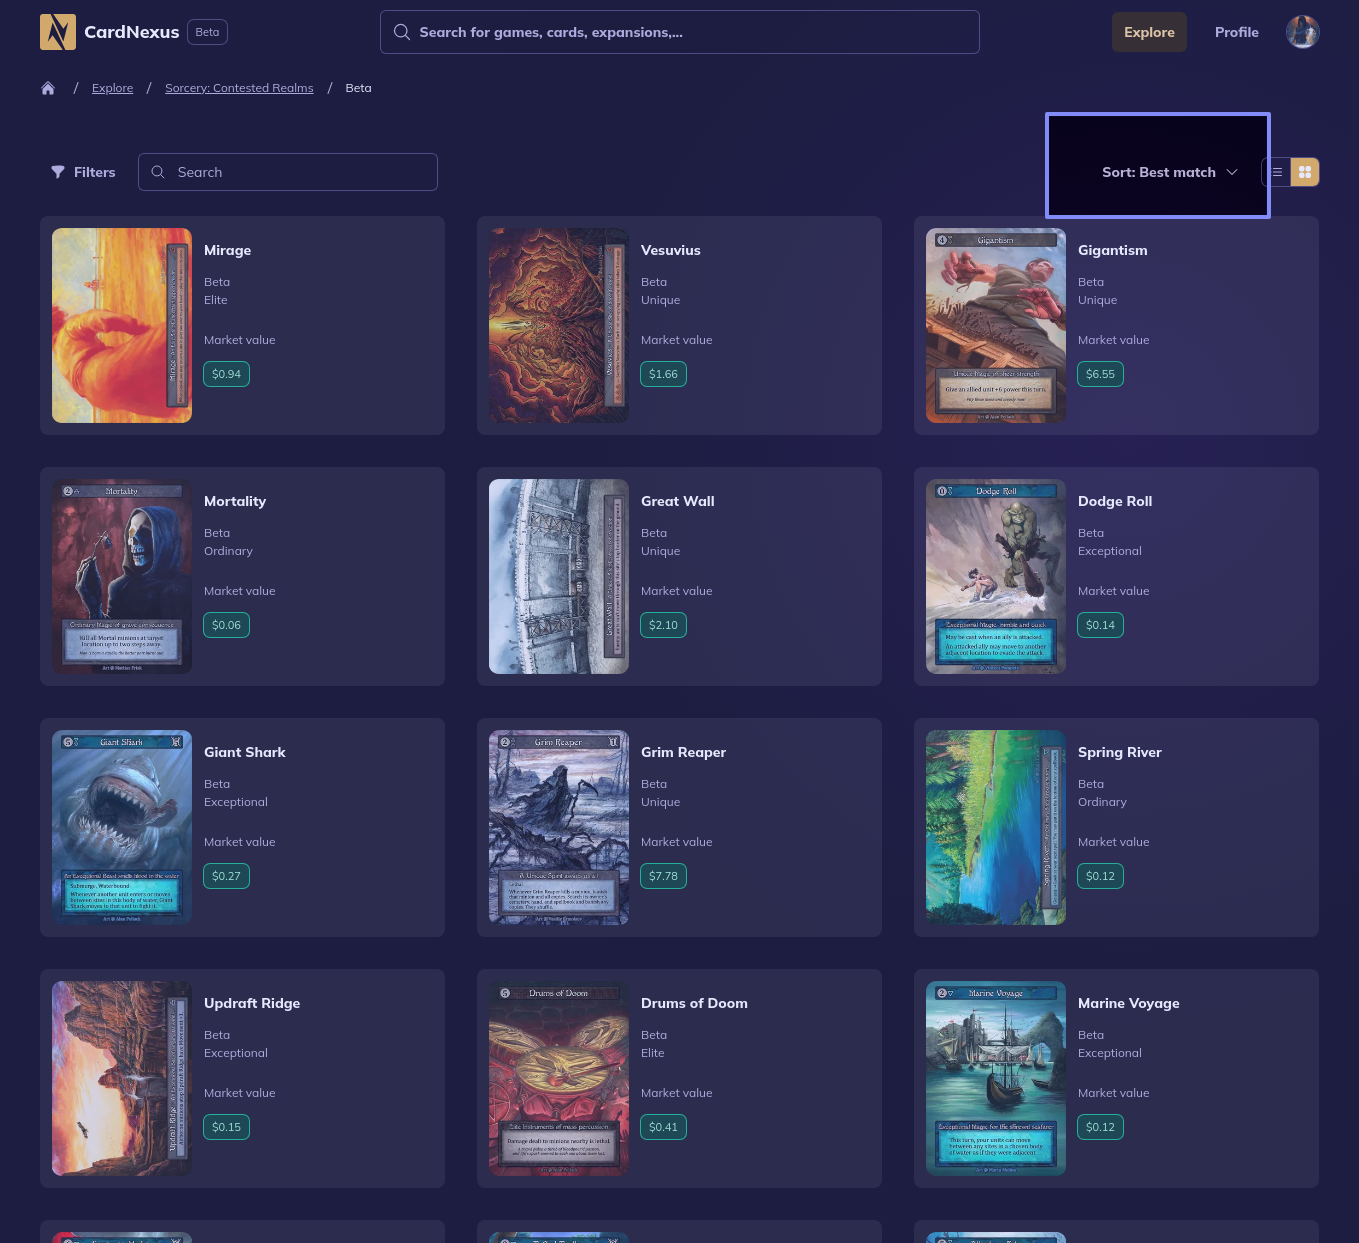Open the Giant Shark card image
Viewport: 1359px width, 1243px height.
[122, 827]
